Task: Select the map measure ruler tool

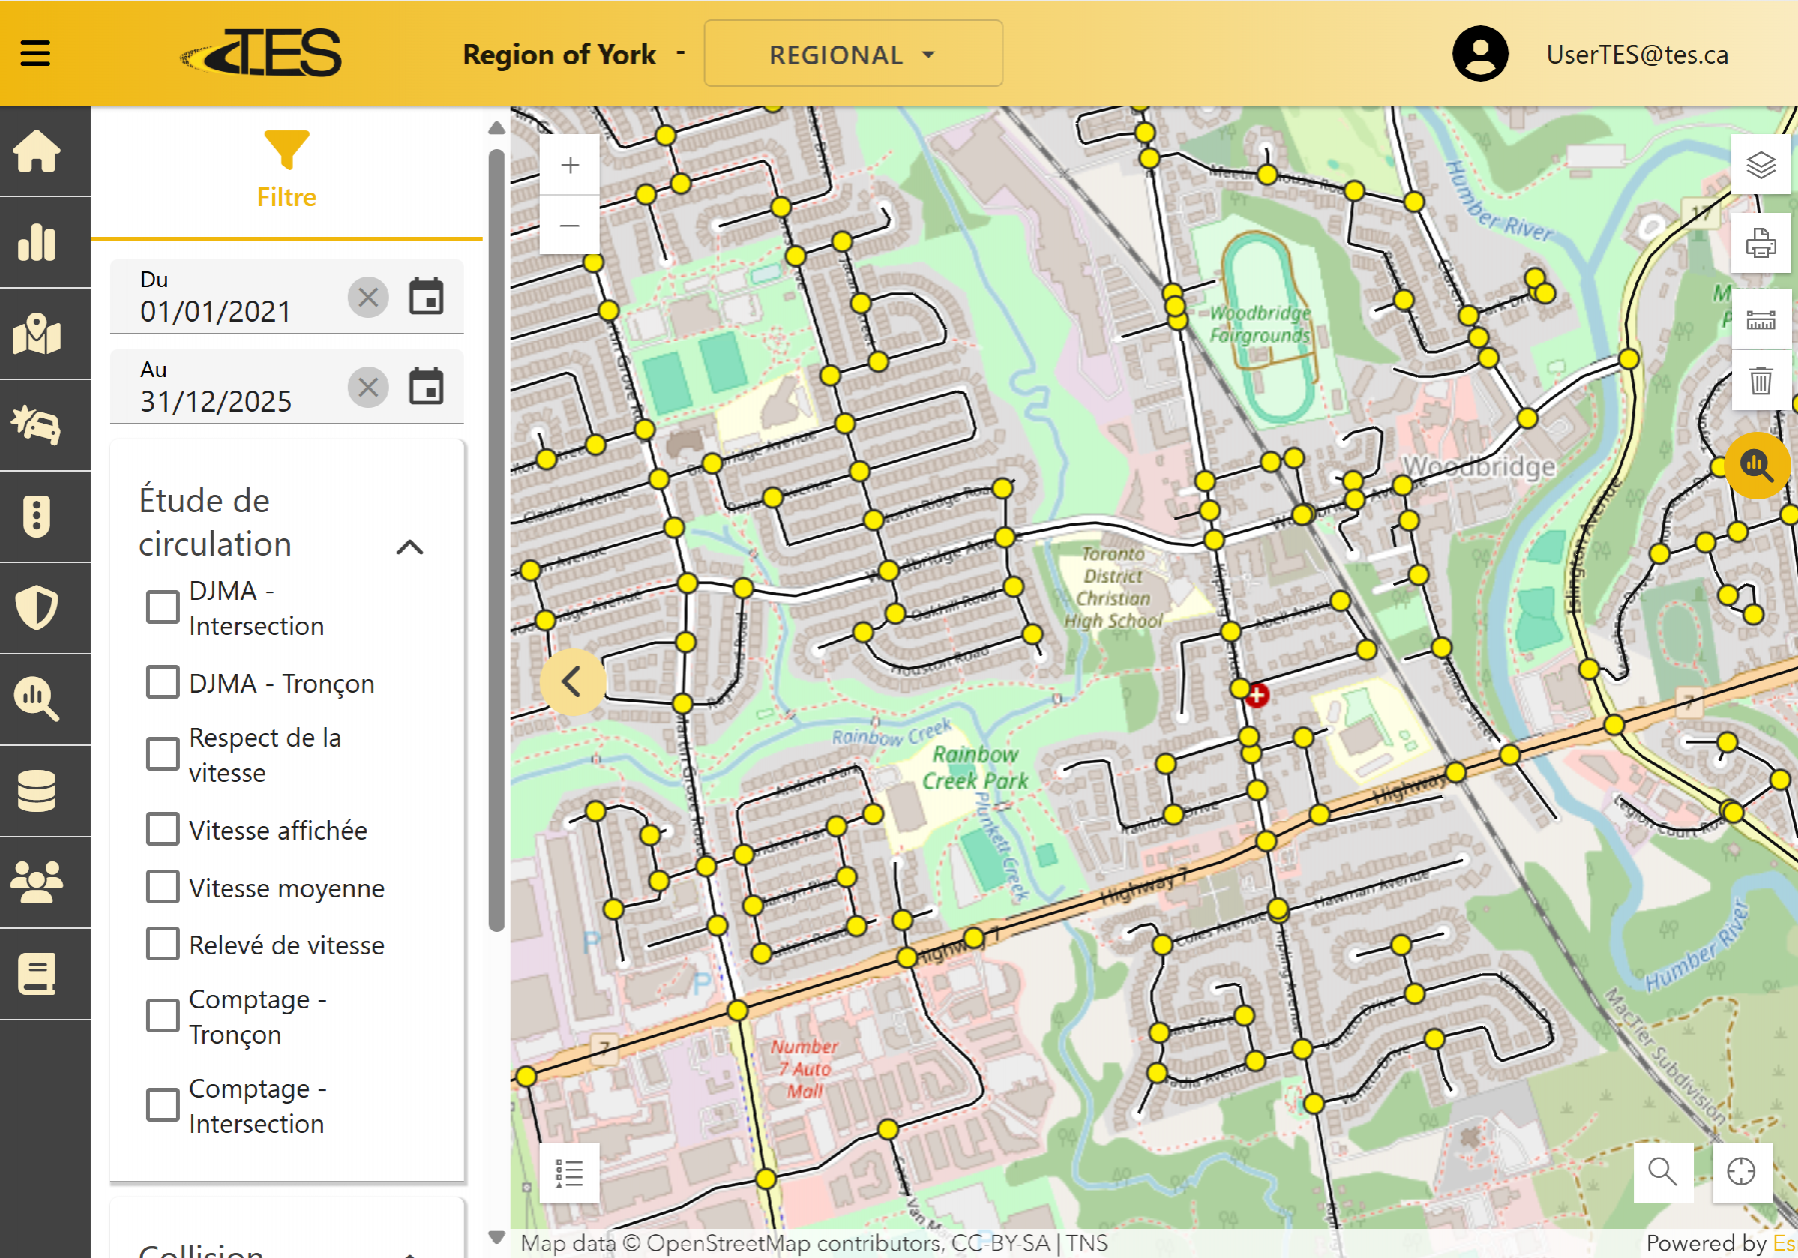Action: tap(1761, 320)
